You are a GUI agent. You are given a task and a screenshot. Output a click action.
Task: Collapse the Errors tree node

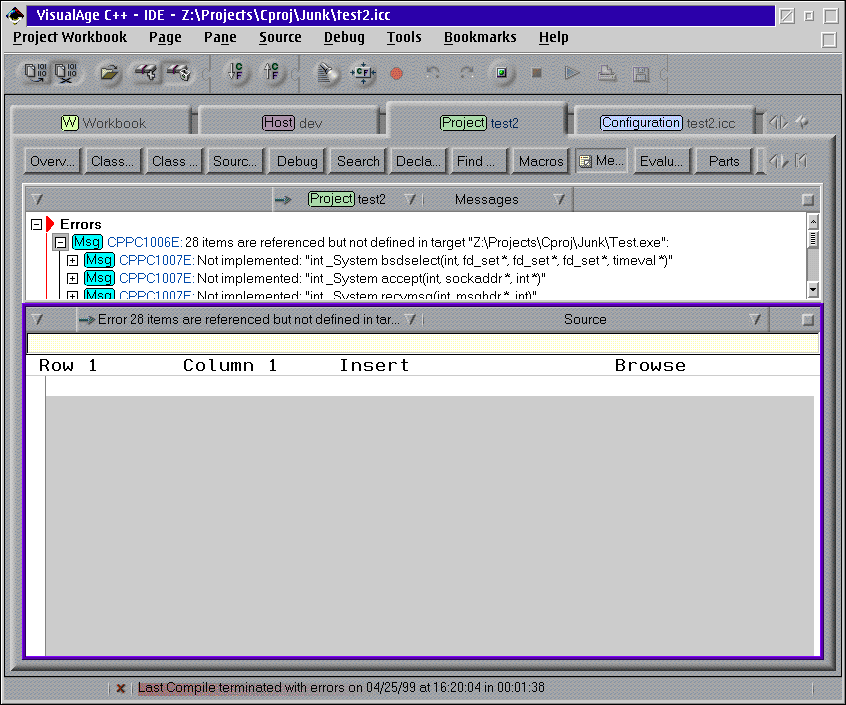[37, 224]
